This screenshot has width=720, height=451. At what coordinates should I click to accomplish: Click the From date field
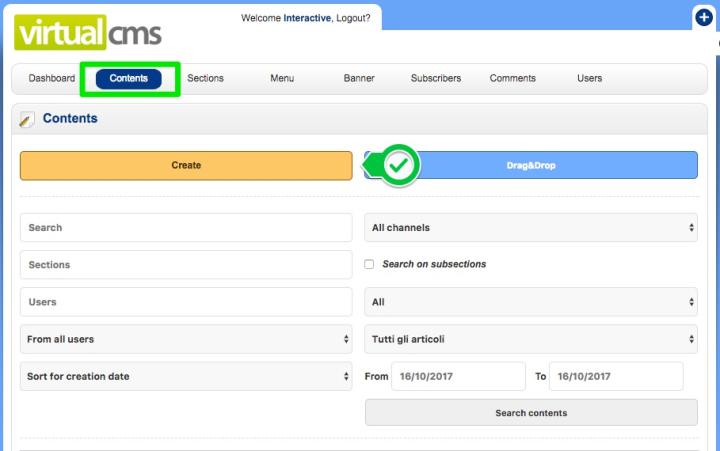pos(458,376)
